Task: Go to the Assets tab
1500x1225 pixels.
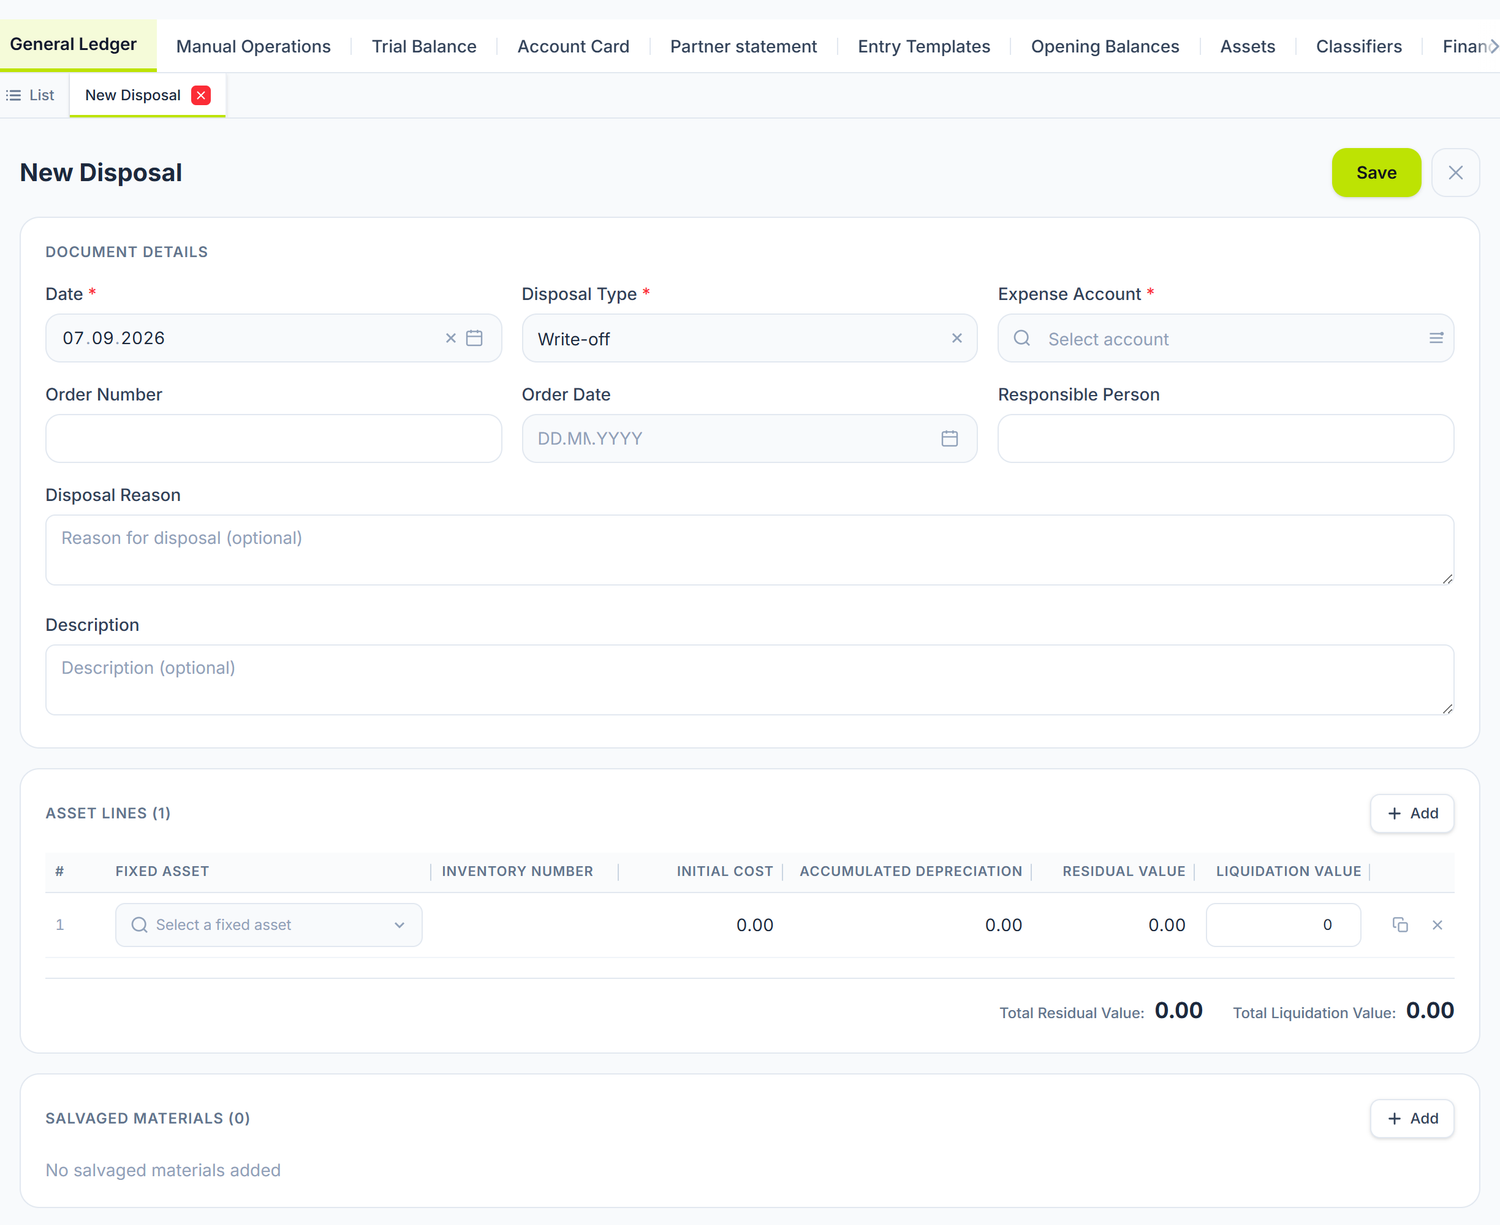Action: [1247, 46]
